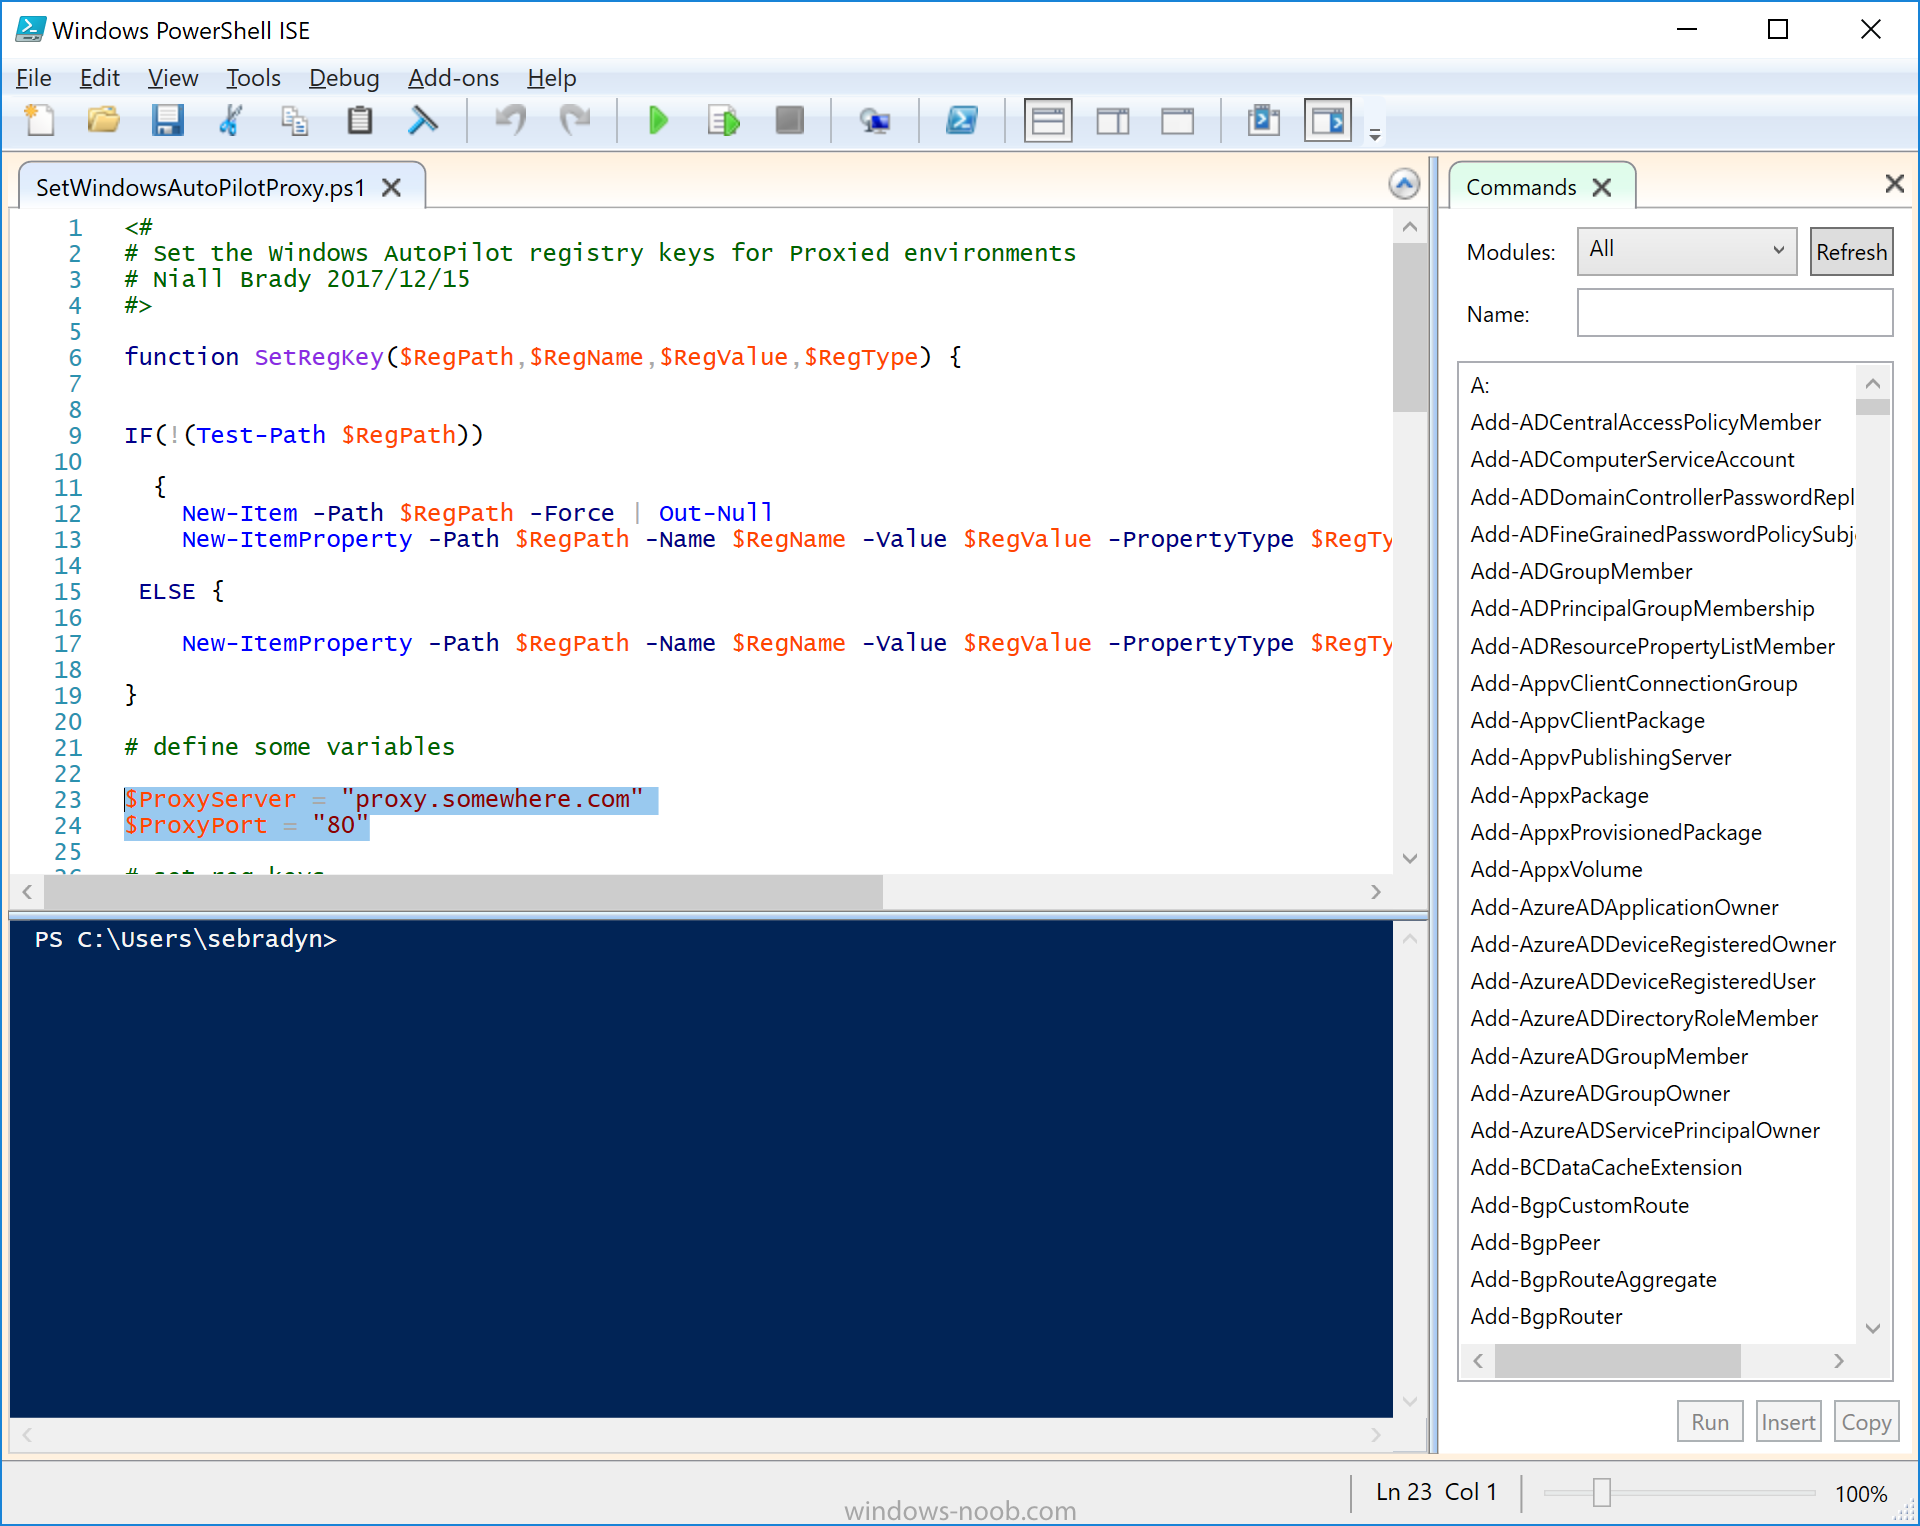Viewport: 1920px width, 1526px height.
Task: Run the script with green play icon
Action: (x=658, y=121)
